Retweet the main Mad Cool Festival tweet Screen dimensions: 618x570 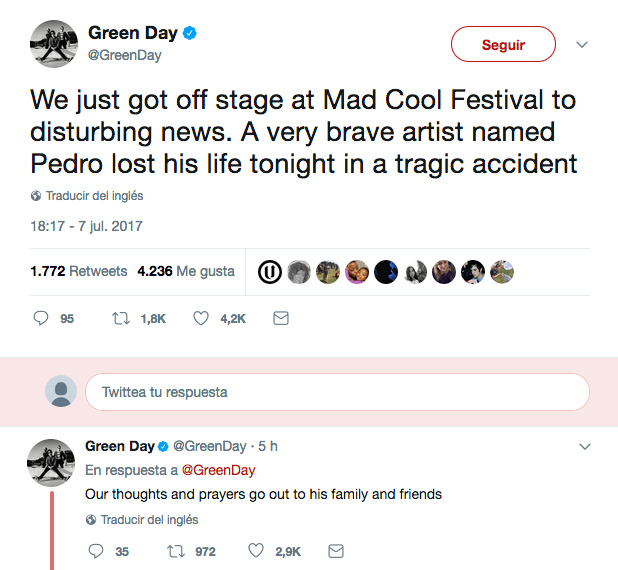tap(121, 319)
